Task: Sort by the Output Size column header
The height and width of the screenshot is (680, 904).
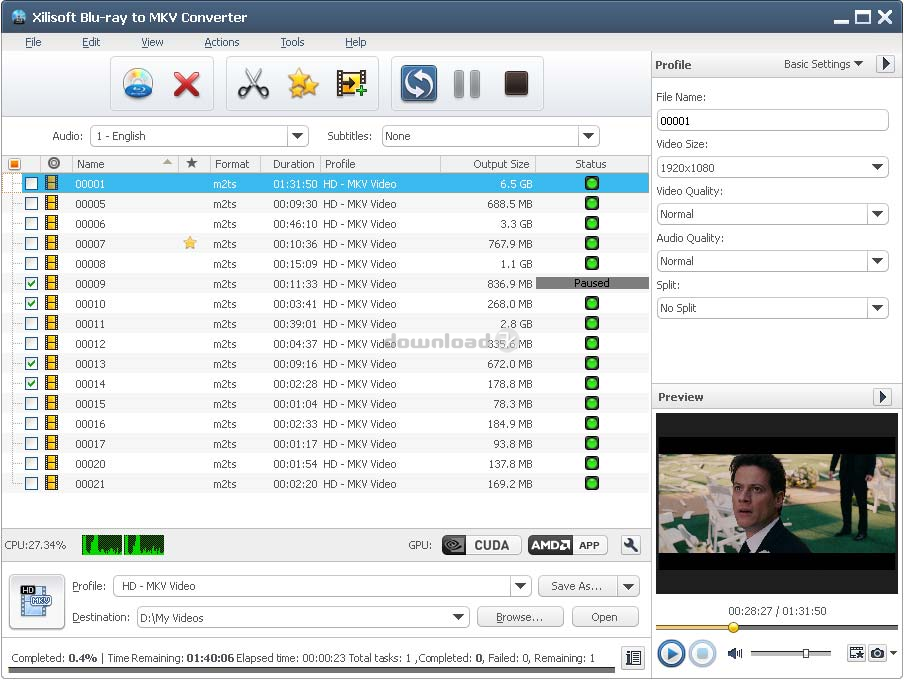Action: 488,164
